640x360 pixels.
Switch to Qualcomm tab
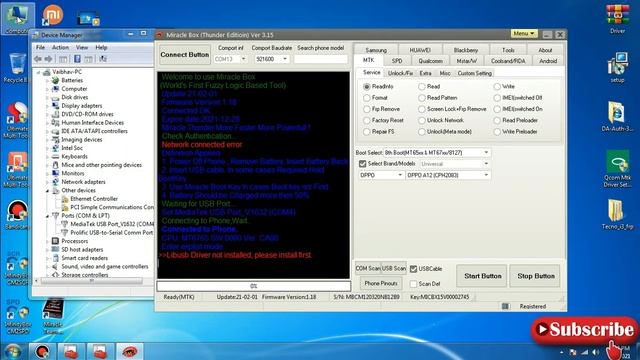click(430, 61)
